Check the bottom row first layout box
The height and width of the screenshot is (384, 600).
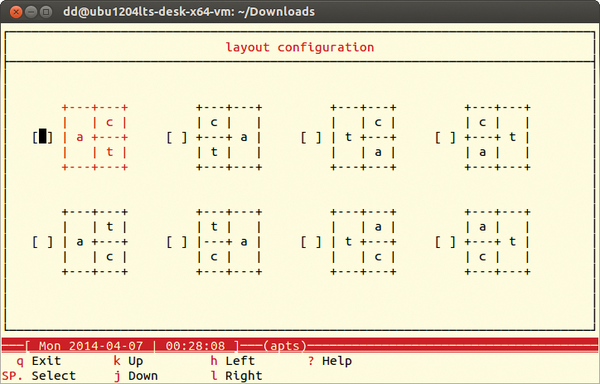tap(42, 241)
